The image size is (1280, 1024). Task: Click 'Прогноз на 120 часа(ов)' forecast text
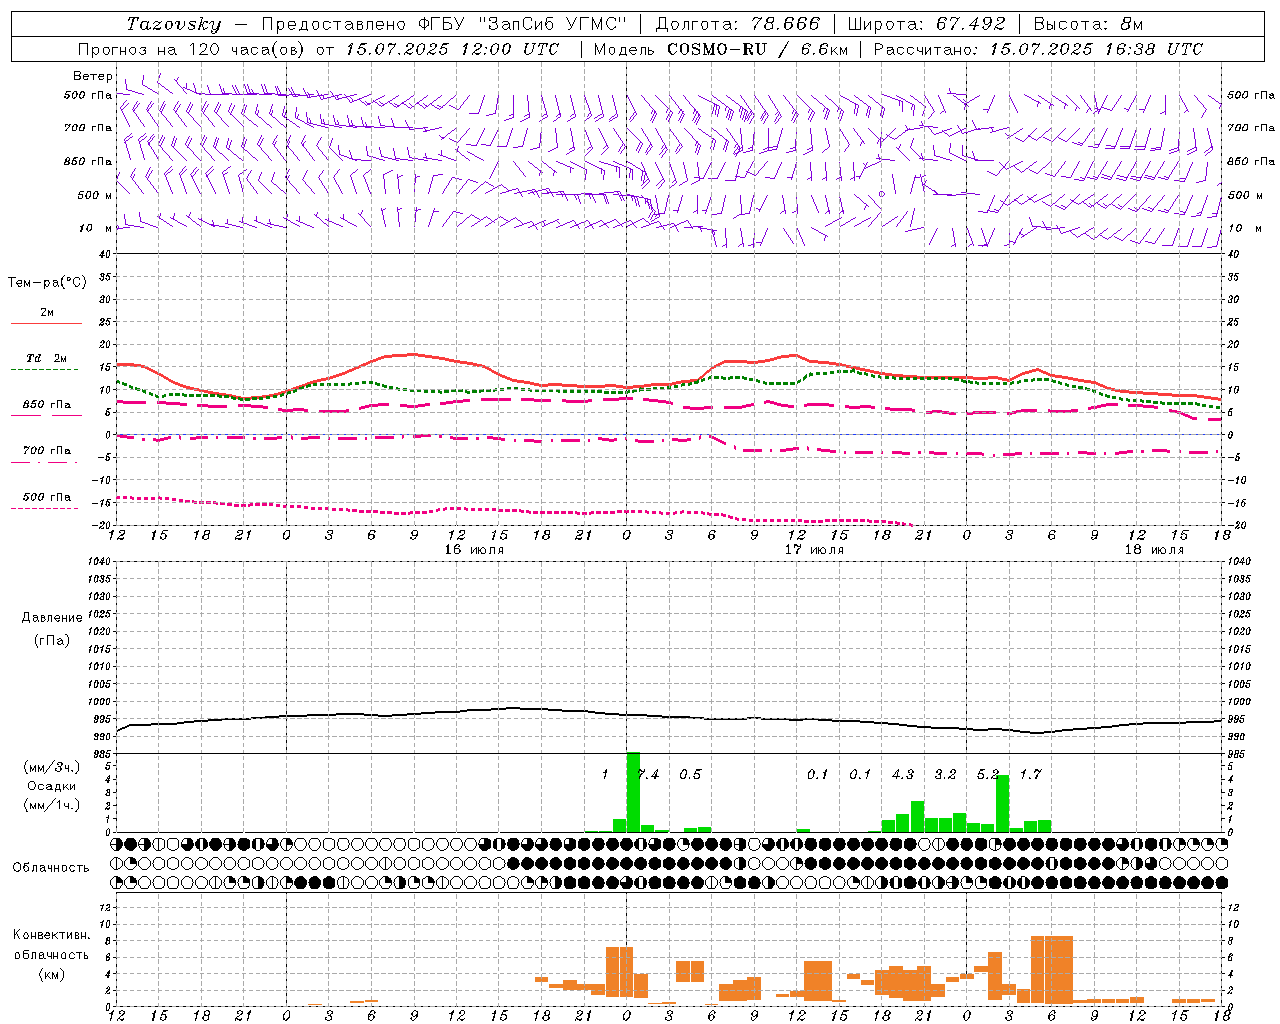[x=191, y=49]
